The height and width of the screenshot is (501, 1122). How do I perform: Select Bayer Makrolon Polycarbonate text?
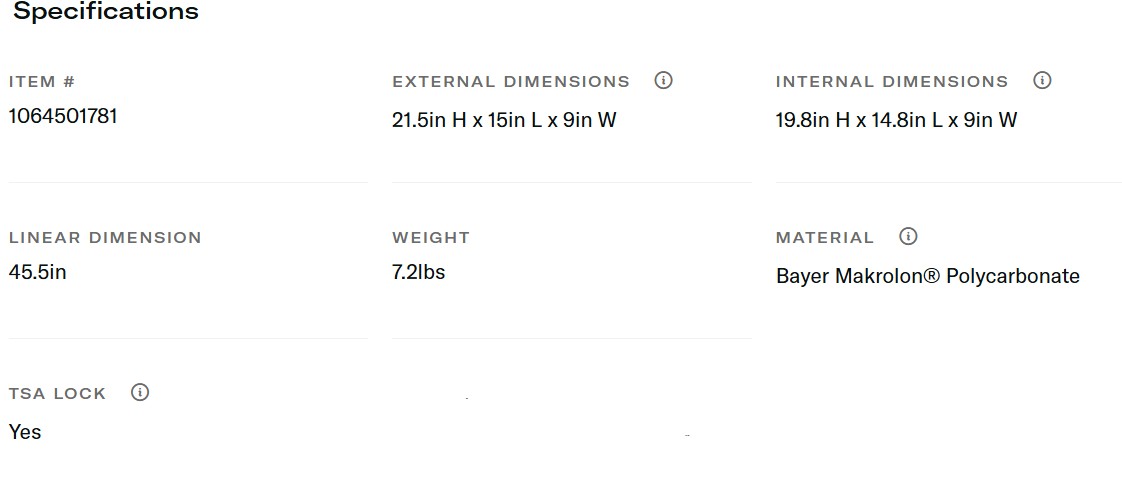tap(927, 276)
